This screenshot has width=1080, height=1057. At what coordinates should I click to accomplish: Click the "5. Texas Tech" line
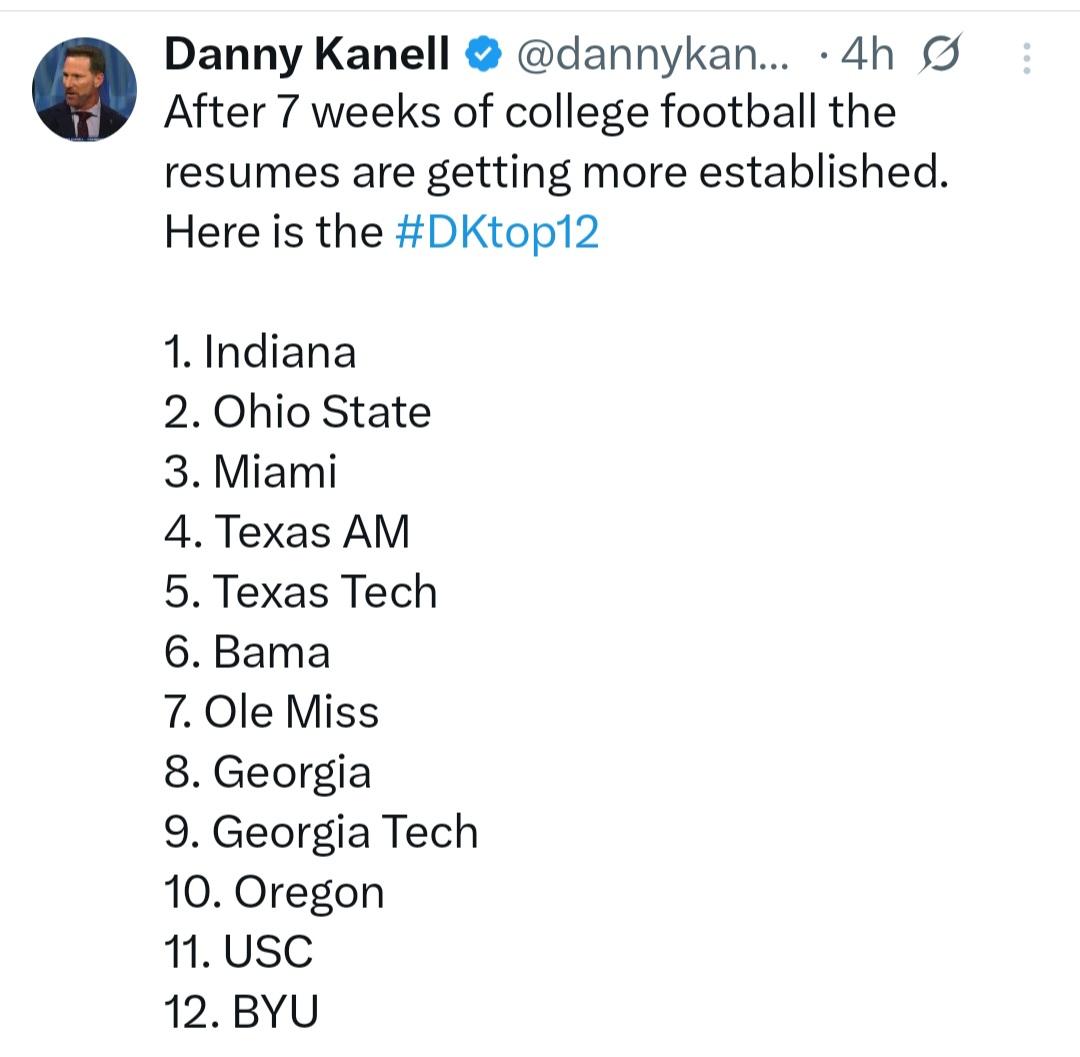click(300, 592)
